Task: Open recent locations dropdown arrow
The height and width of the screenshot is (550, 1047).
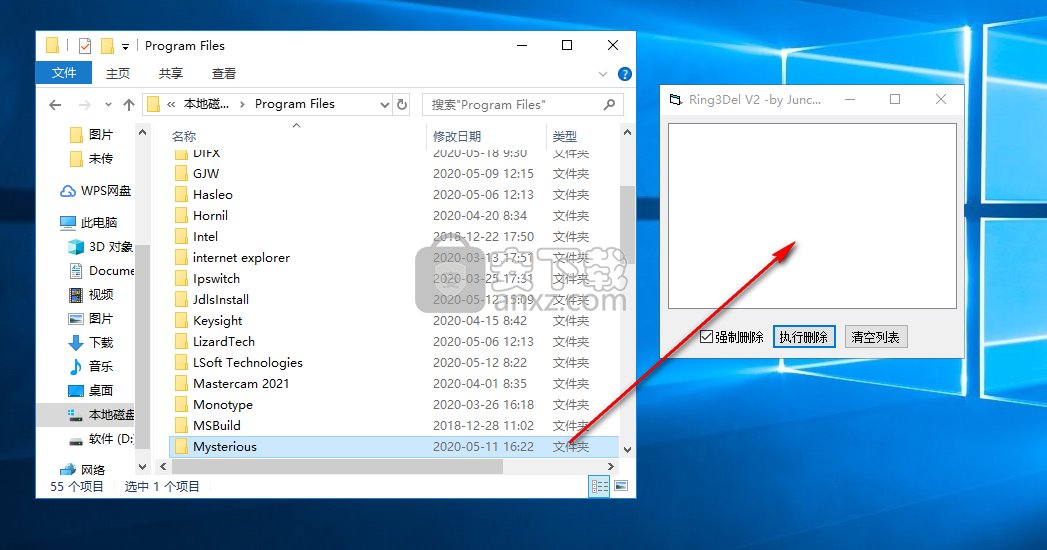Action: (x=108, y=105)
